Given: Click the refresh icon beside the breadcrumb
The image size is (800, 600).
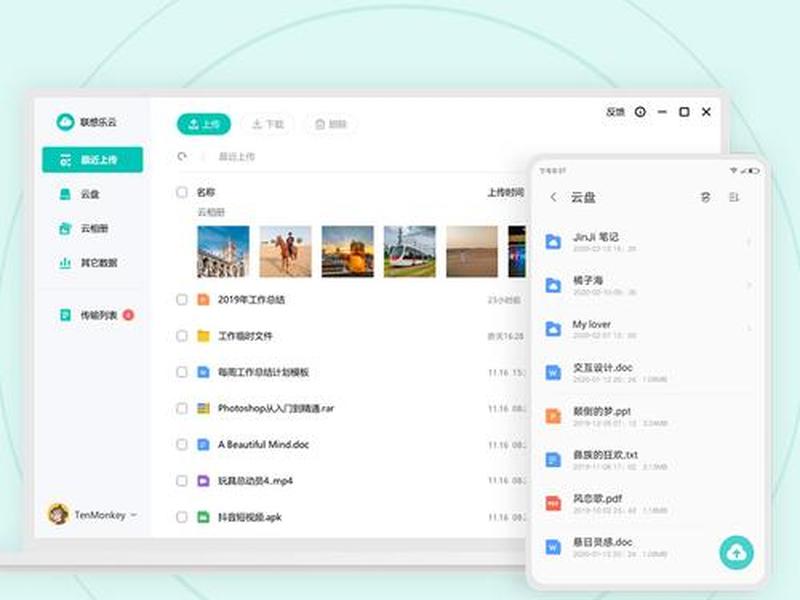Looking at the screenshot, I should 182,156.
